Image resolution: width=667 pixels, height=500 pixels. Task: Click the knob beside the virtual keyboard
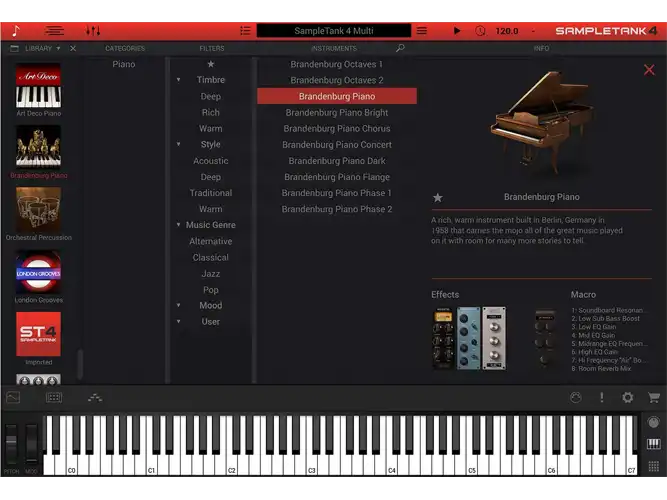pyautogui.click(x=653, y=422)
